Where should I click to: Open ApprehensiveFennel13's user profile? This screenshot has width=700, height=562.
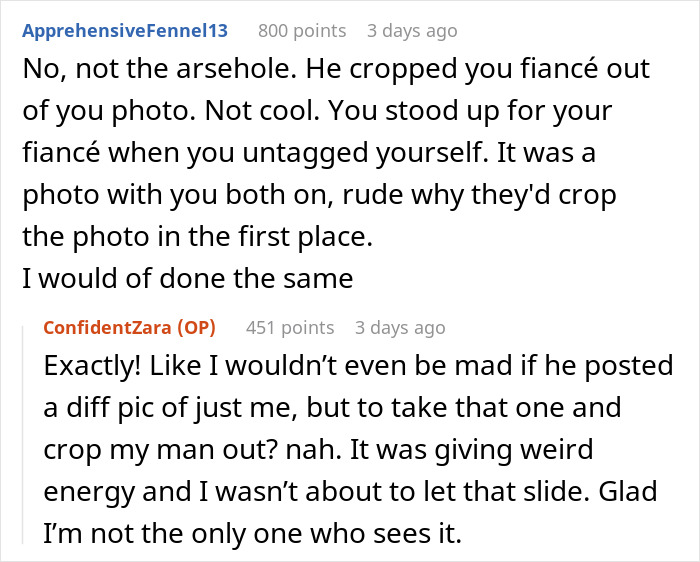pos(125,30)
